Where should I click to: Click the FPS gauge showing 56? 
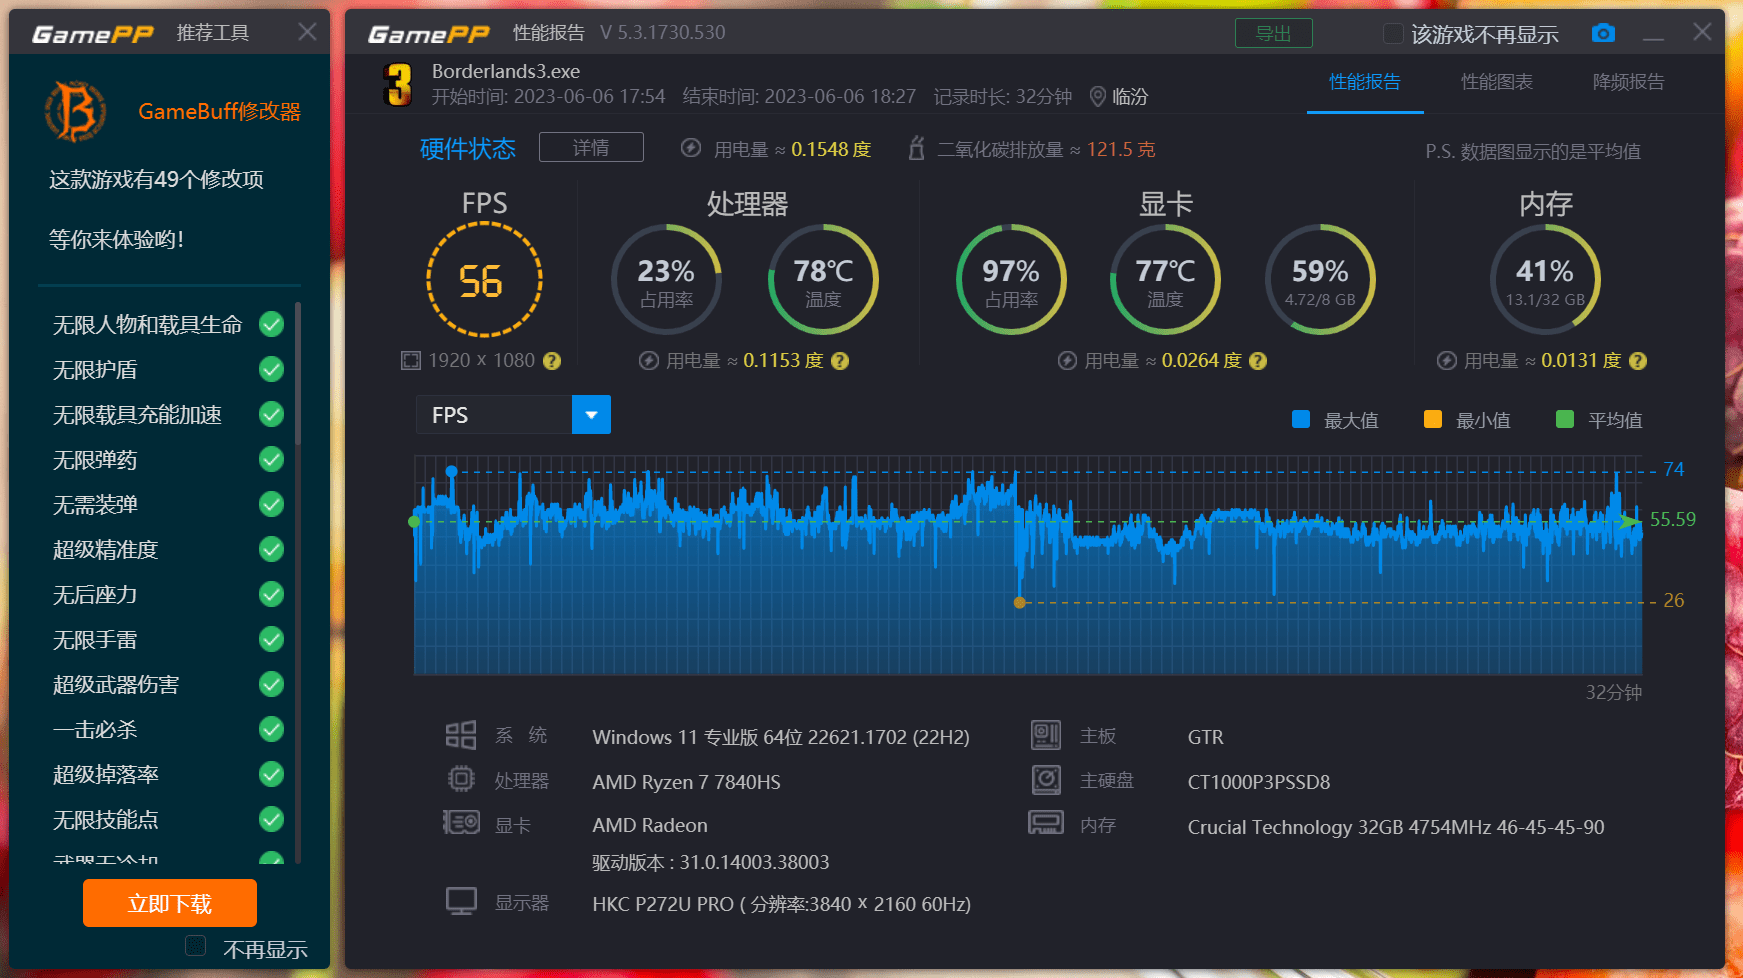(484, 280)
